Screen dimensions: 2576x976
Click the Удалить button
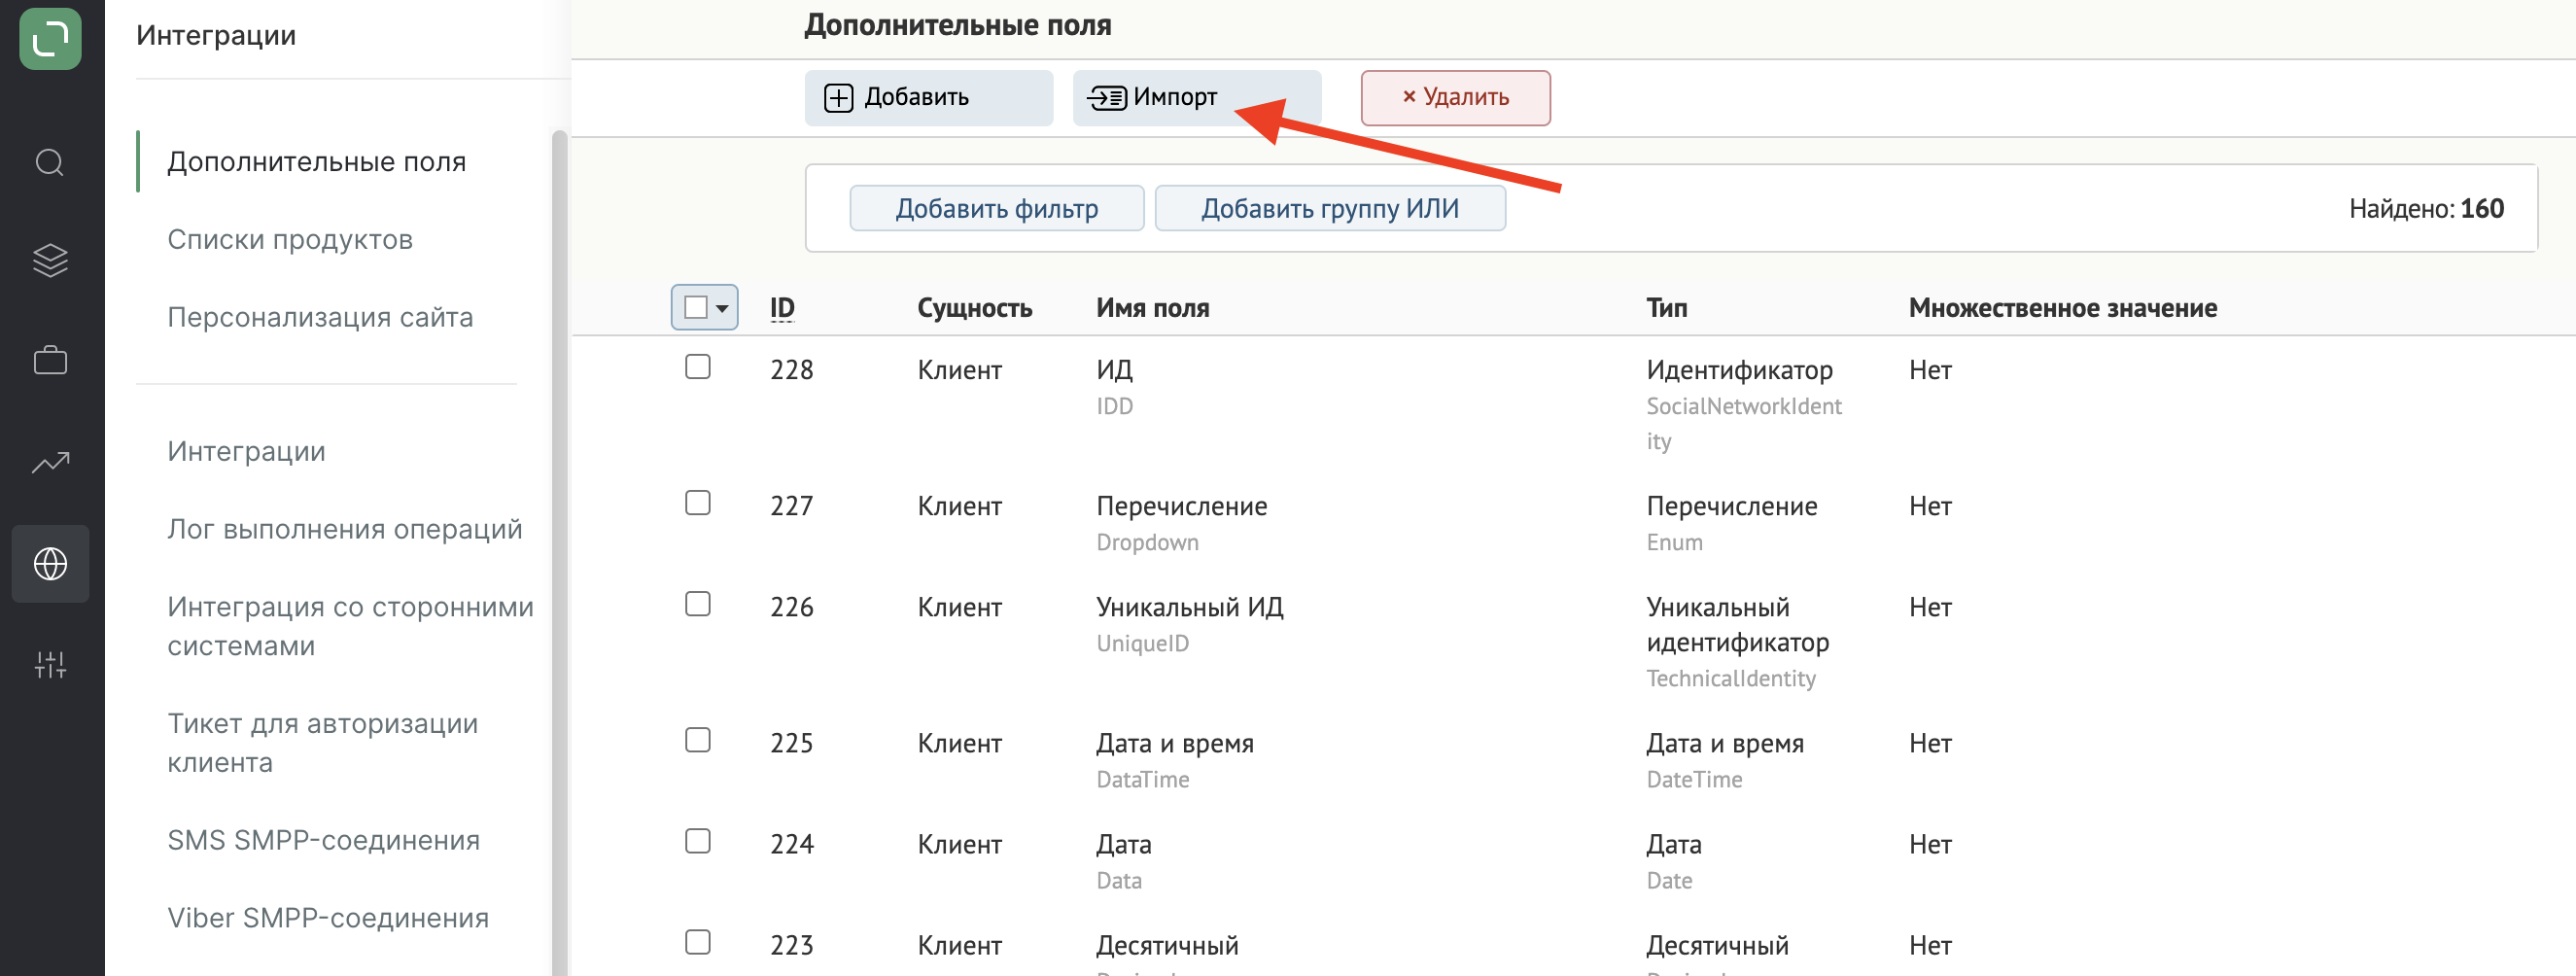click(1455, 98)
